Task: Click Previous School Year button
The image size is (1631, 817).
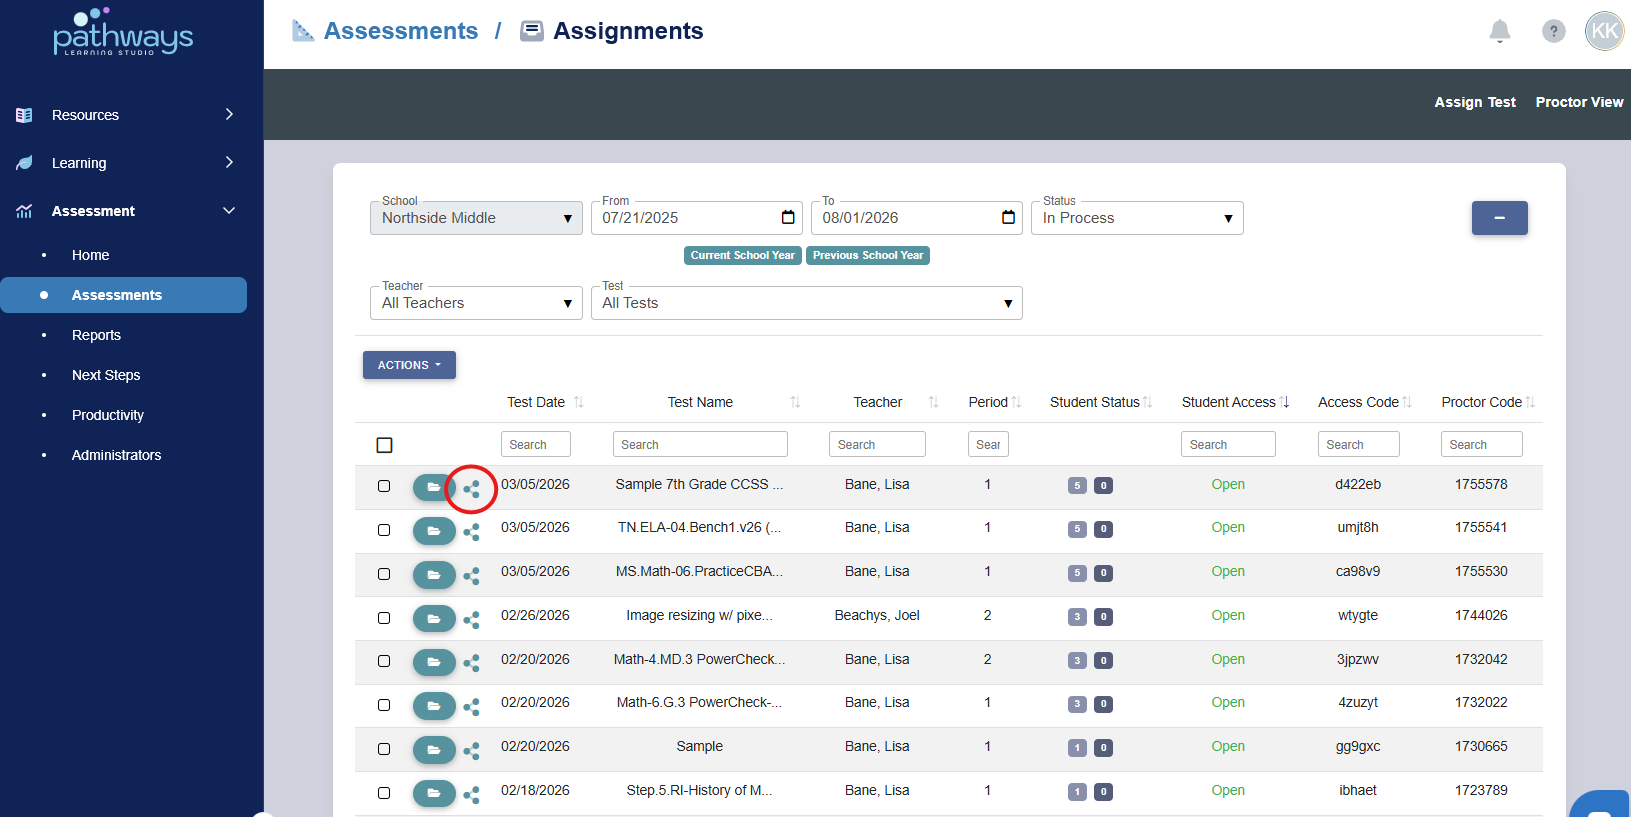Action: click(x=868, y=255)
